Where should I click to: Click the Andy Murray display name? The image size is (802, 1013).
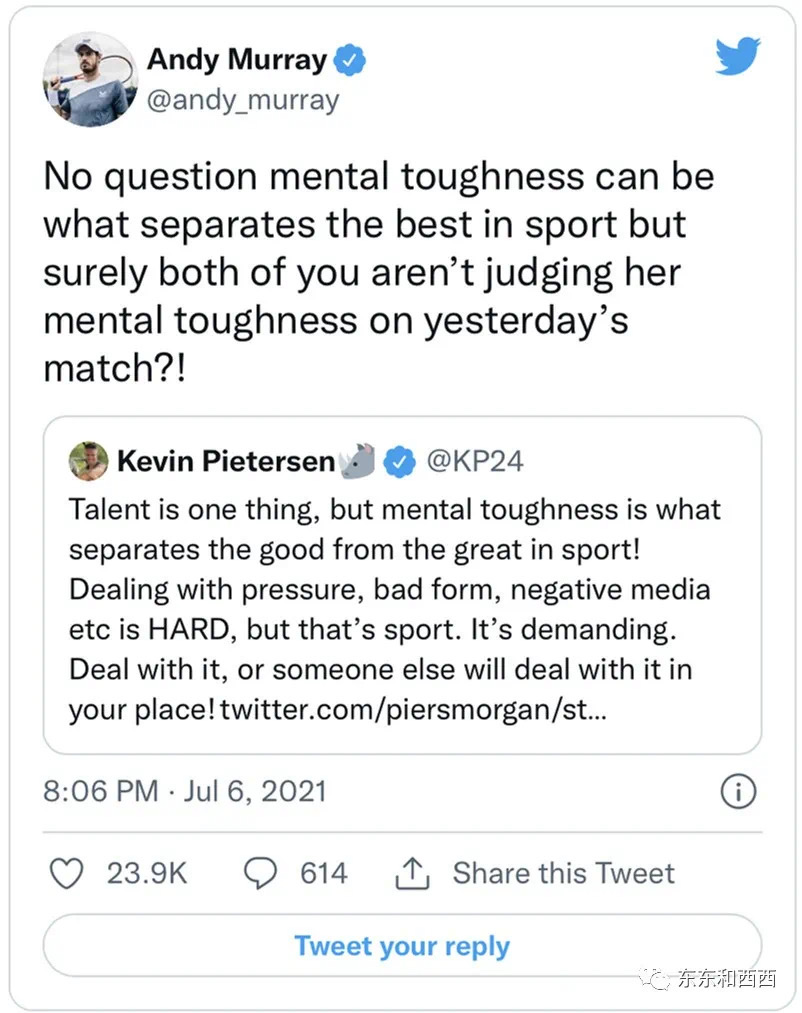point(237,60)
